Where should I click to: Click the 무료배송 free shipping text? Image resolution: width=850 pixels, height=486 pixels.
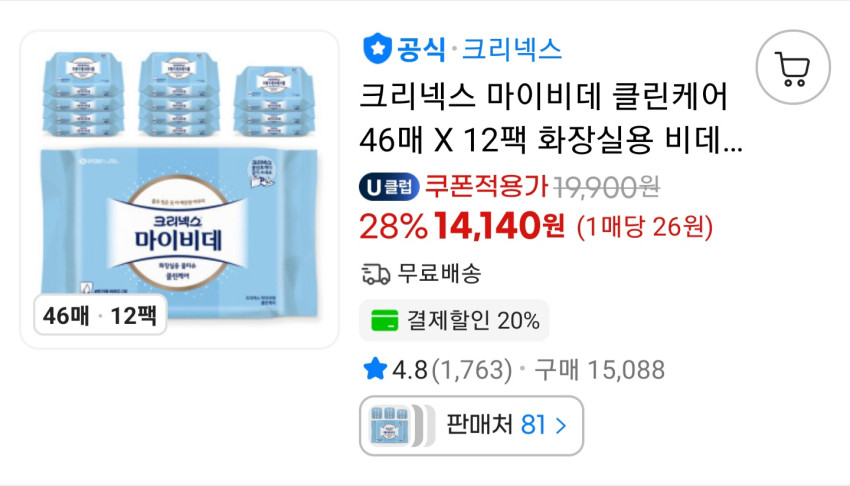pyautogui.click(x=440, y=274)
